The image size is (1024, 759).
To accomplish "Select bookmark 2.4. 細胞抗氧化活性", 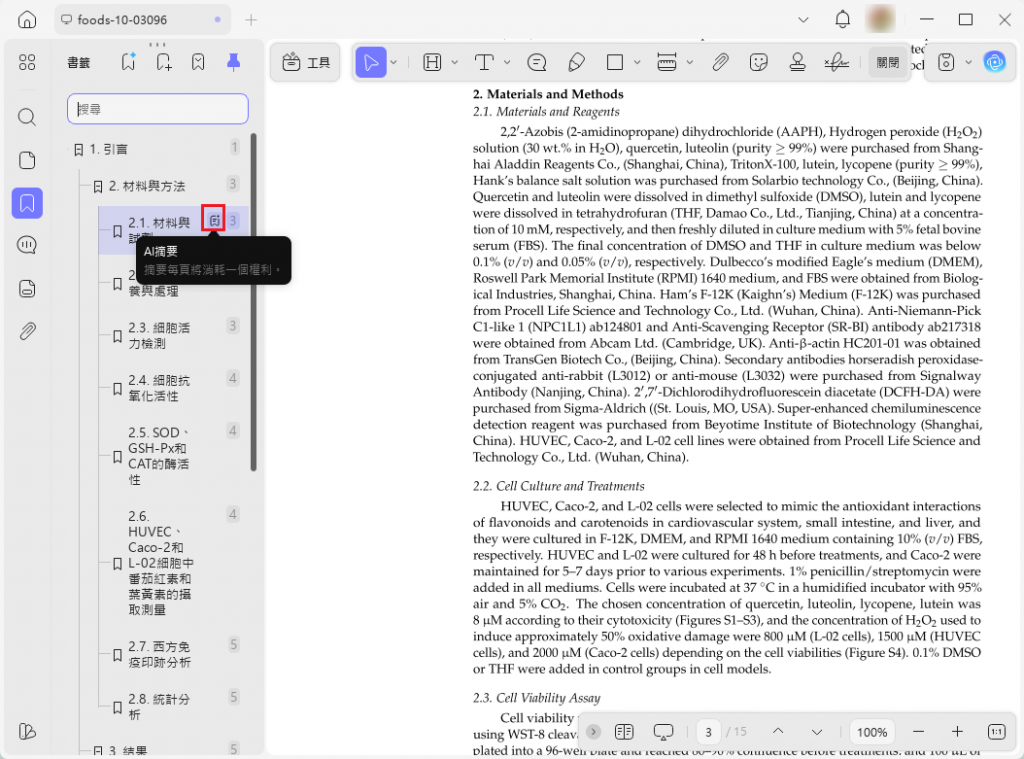I will tap(173, 388).
